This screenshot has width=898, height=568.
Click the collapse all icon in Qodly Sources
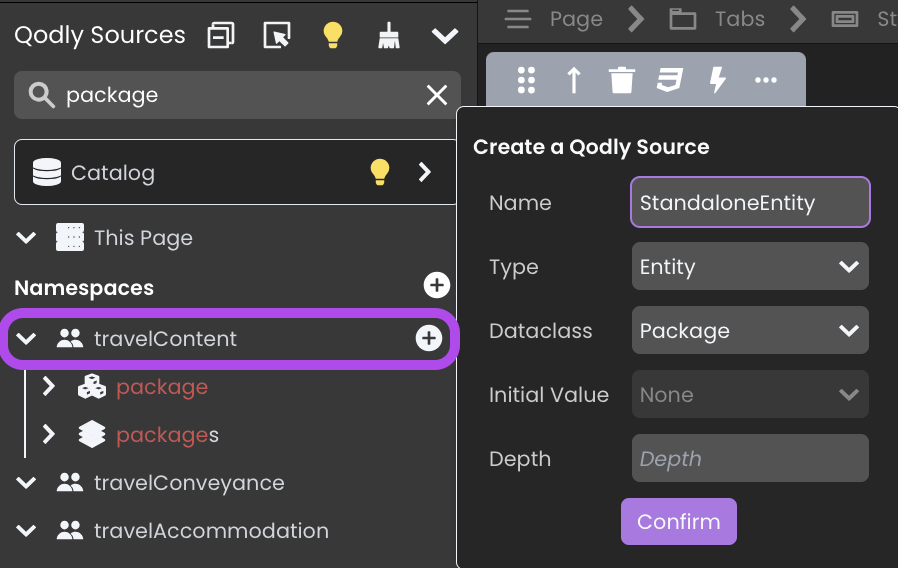221,35
